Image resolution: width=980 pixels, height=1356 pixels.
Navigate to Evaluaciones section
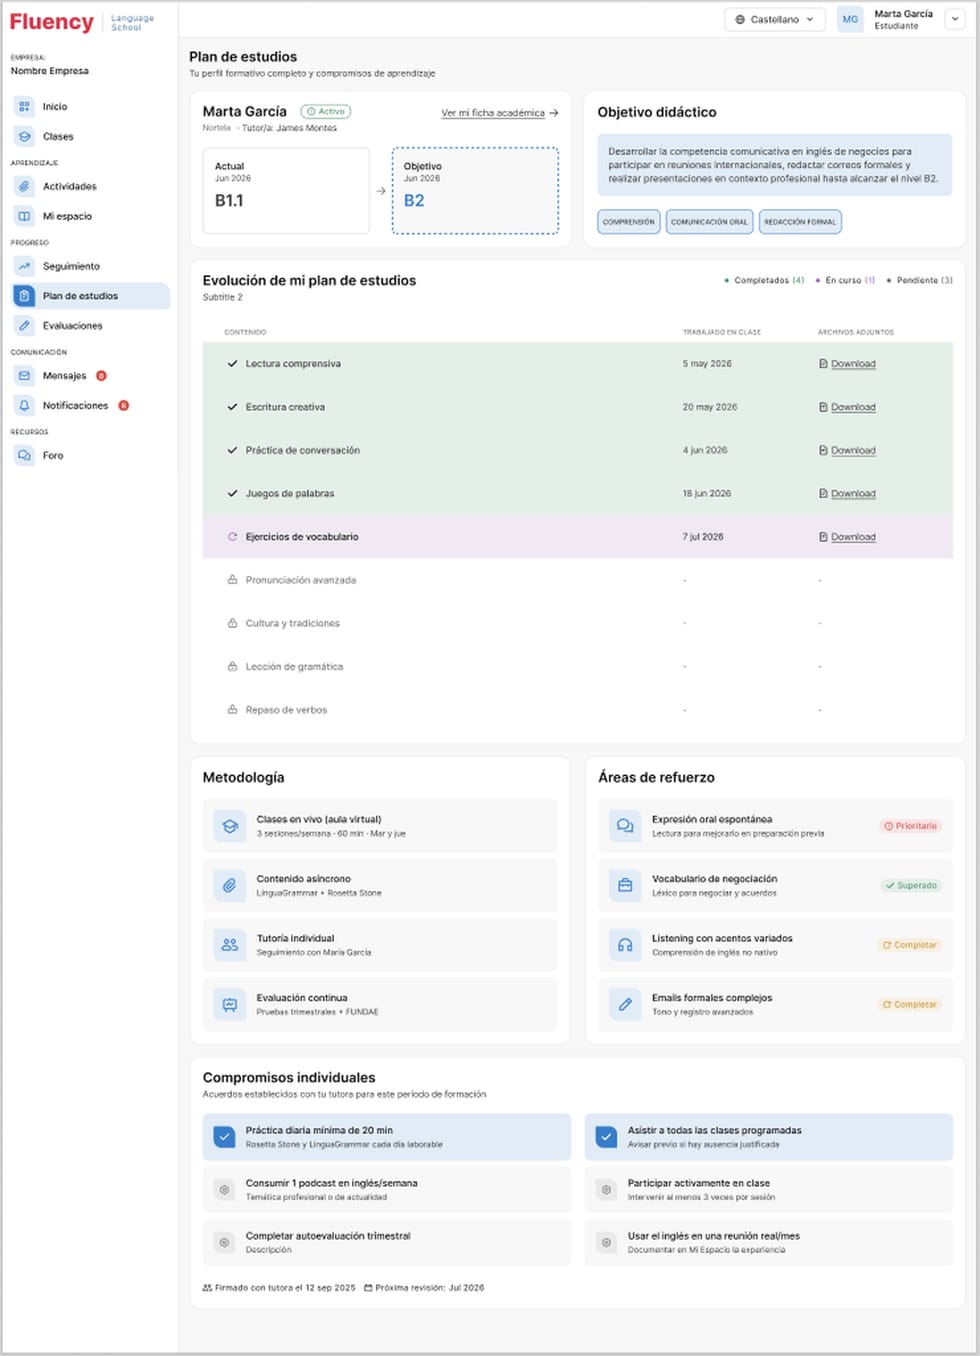pos(90,326)
